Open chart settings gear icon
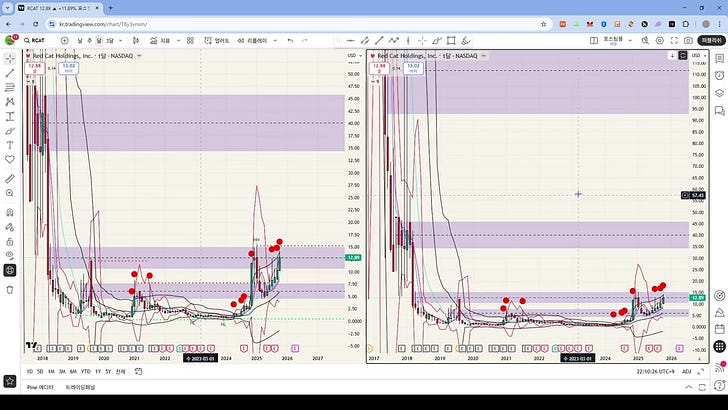 click(660, 40)
